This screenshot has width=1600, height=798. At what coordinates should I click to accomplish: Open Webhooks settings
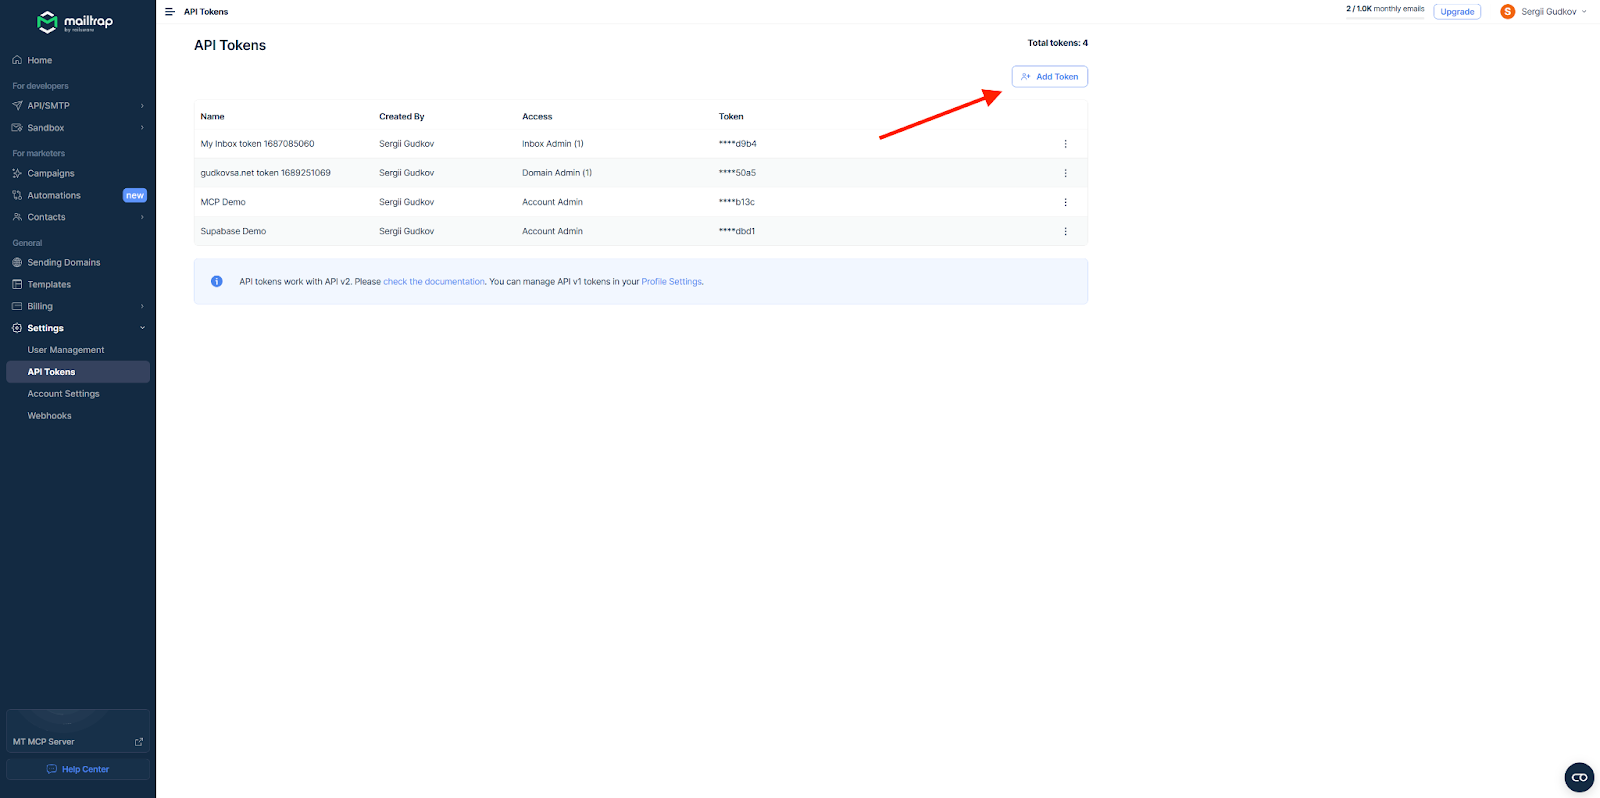tap(49, 416)
